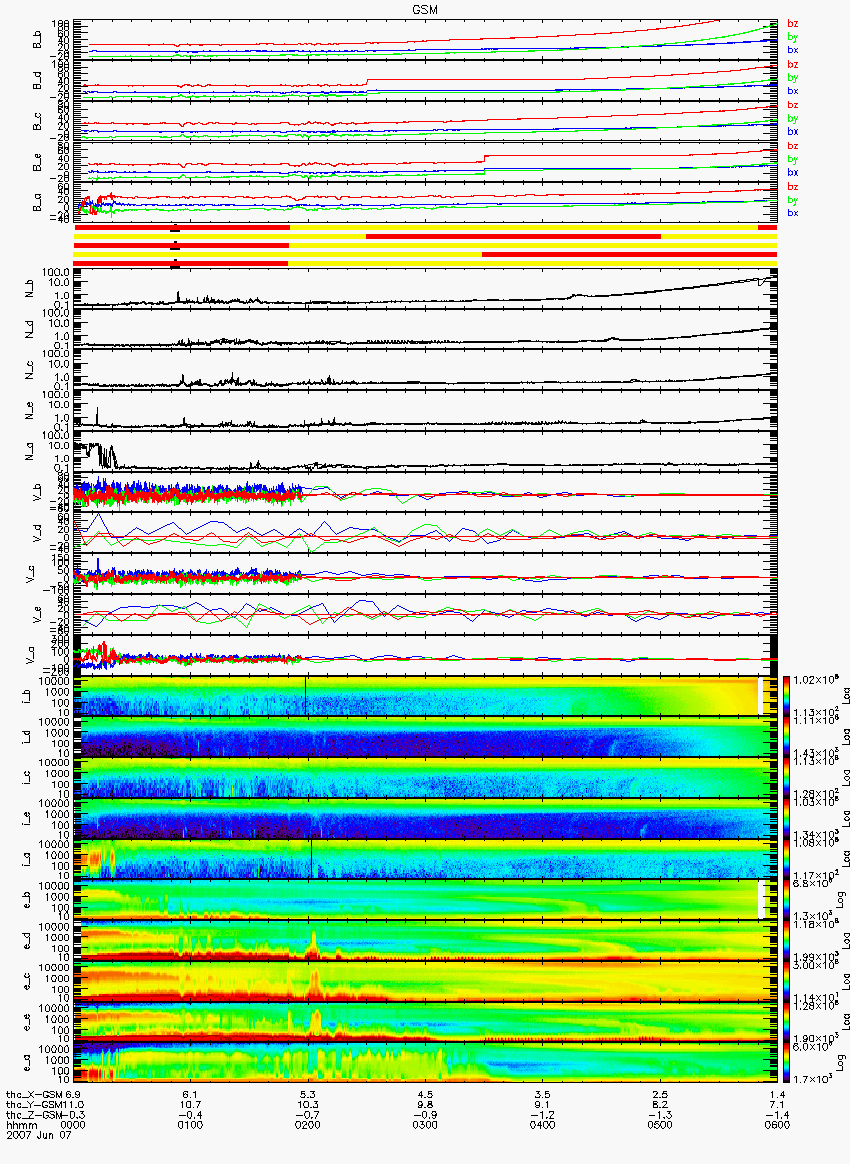Select the e_e electron spectrogram label
850x1164 pixels.
click(x=26, y=1021)
